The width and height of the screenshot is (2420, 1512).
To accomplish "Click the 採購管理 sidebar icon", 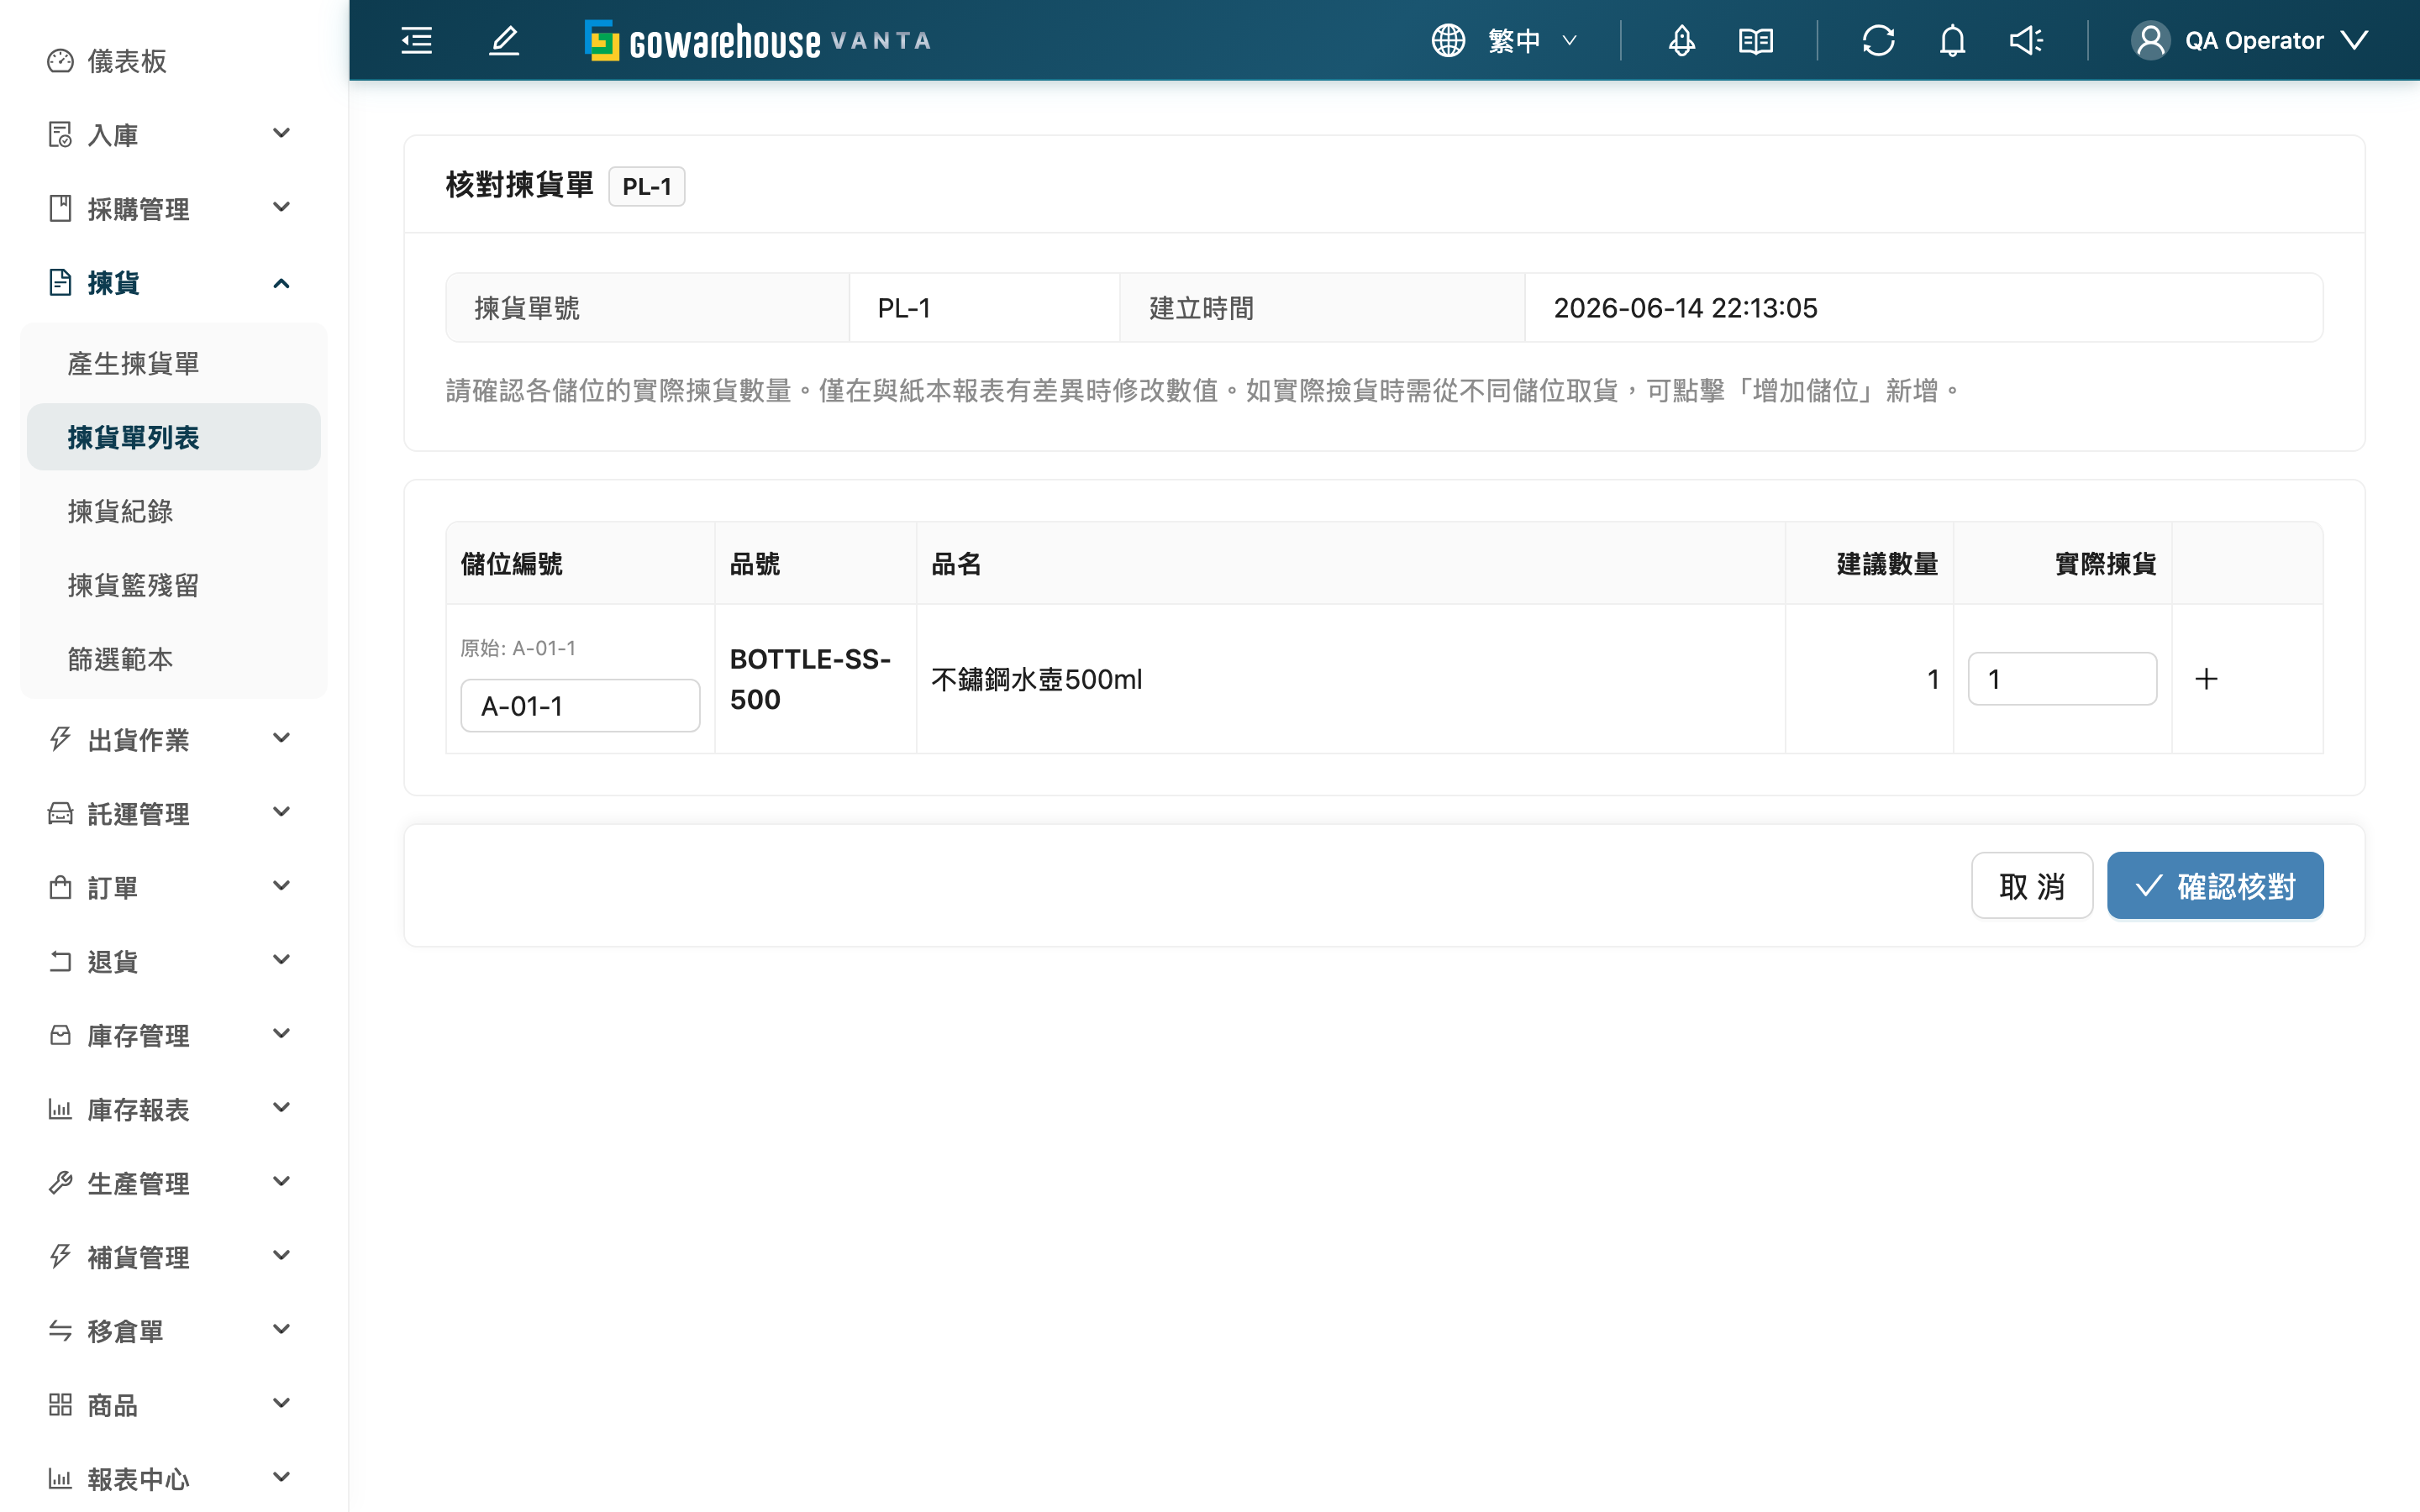I will click(x=60, y=208).
